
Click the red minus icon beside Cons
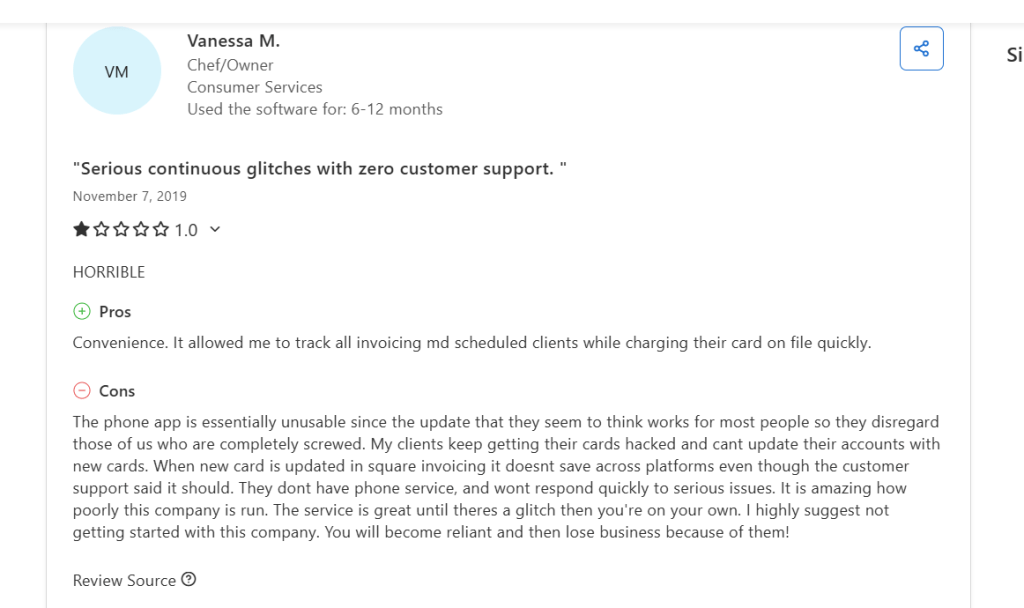point(82,391)
